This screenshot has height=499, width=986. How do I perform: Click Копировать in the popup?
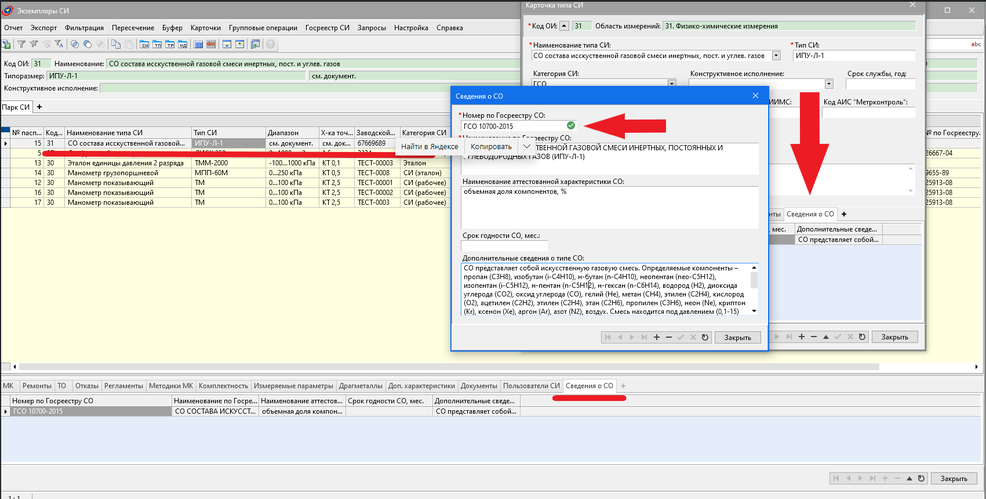tap(491, 146)
